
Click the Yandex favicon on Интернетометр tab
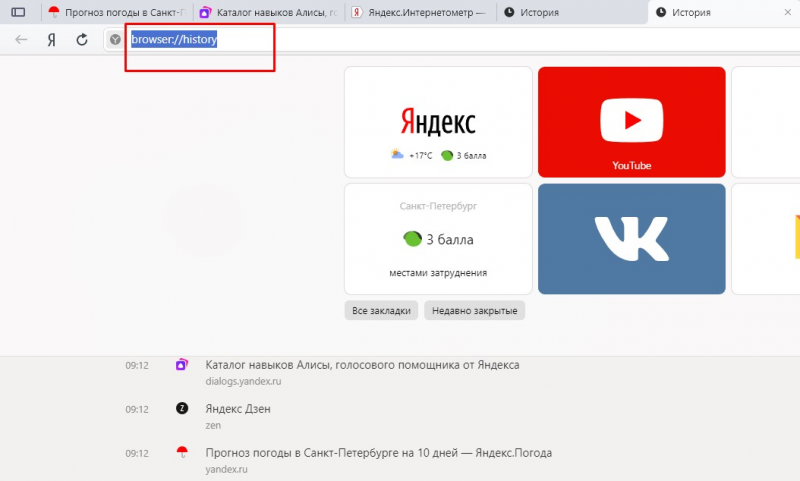tap(357, 12)
